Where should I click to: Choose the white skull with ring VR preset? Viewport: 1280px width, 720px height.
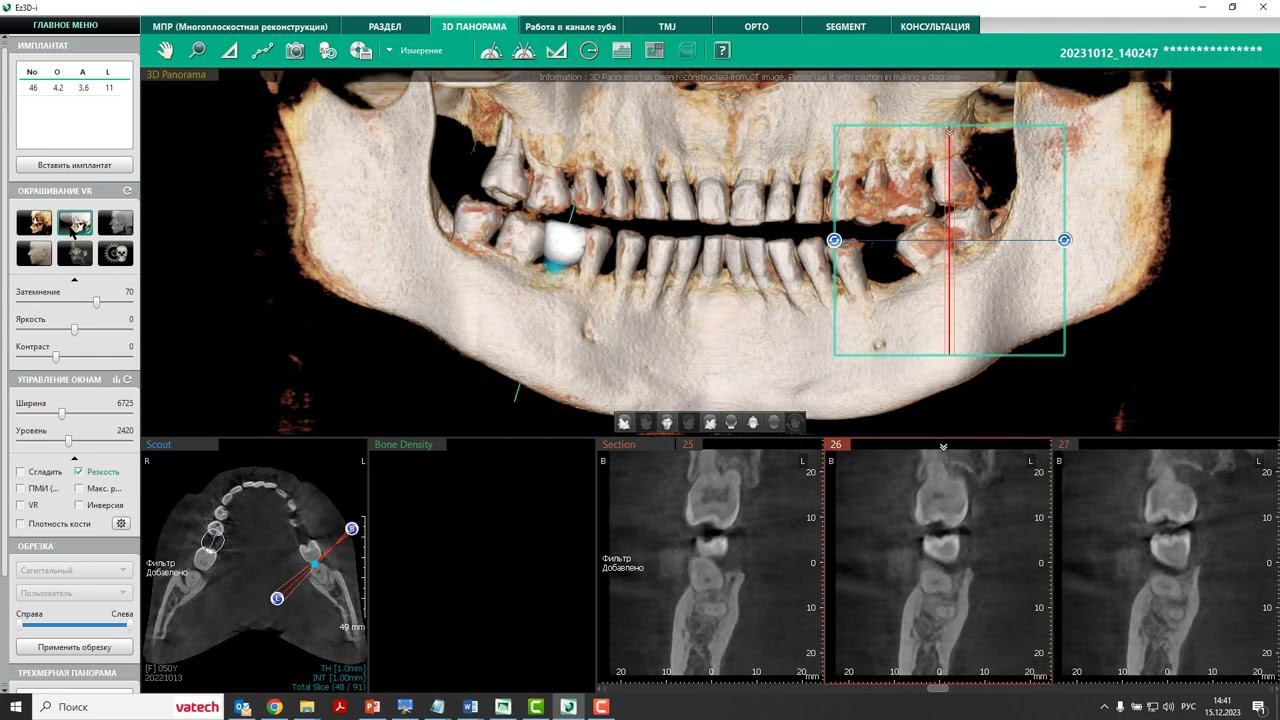tap(115, 253)
